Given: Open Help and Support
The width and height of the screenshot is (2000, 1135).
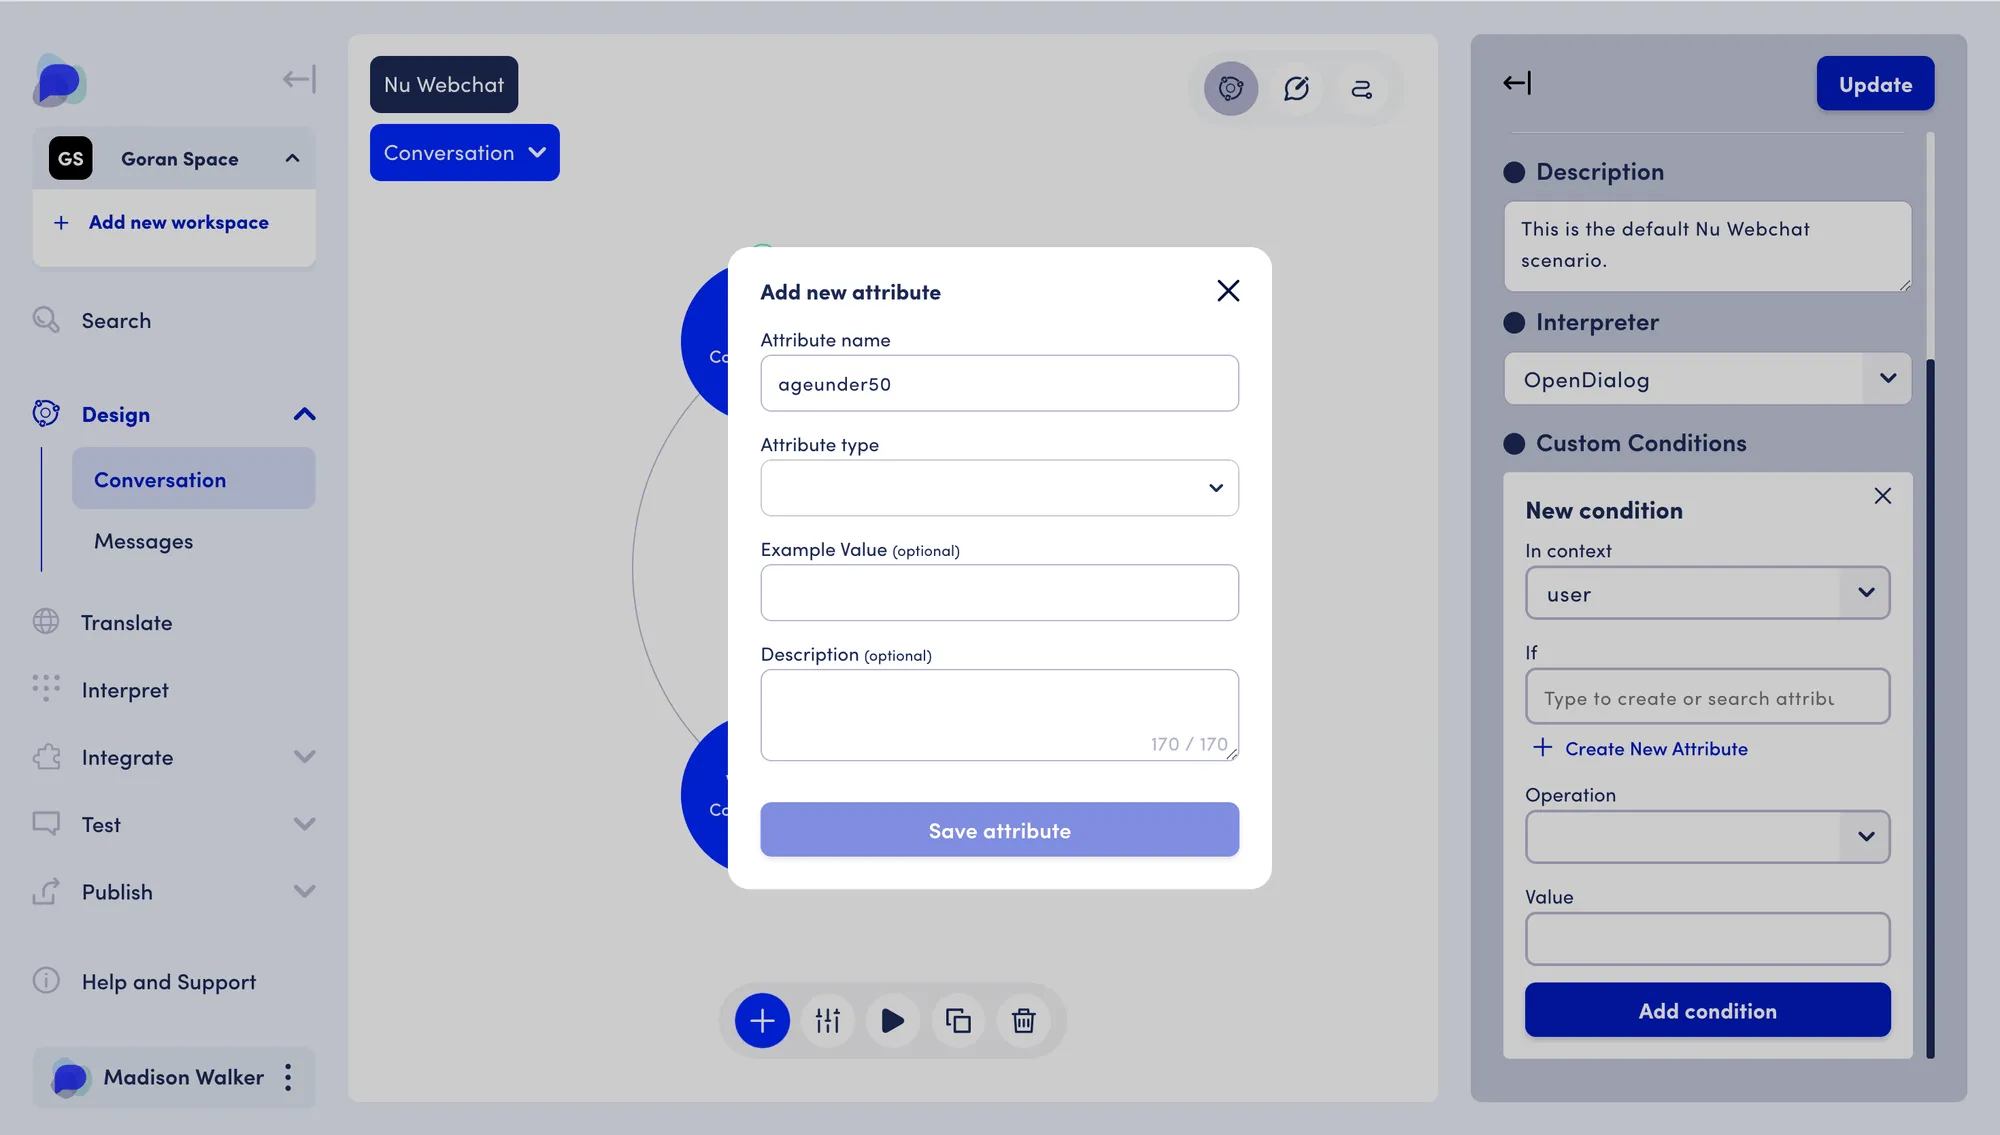Looking at the screenshot, I should (169, 982).
